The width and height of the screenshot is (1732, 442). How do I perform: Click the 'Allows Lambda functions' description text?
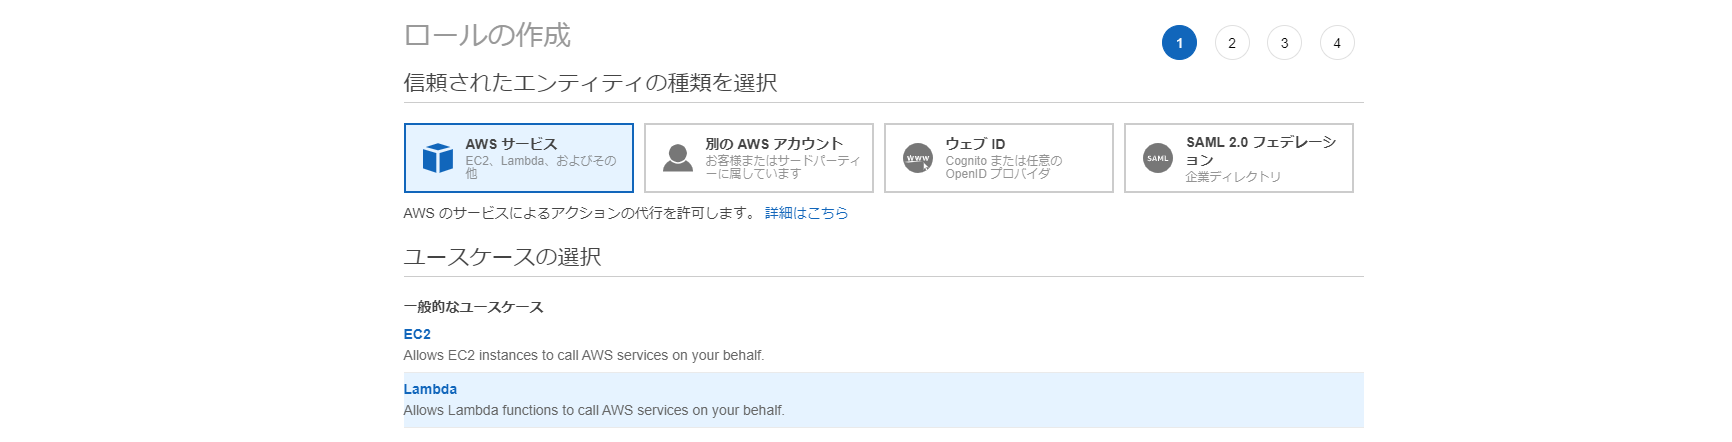pos(593,410)
